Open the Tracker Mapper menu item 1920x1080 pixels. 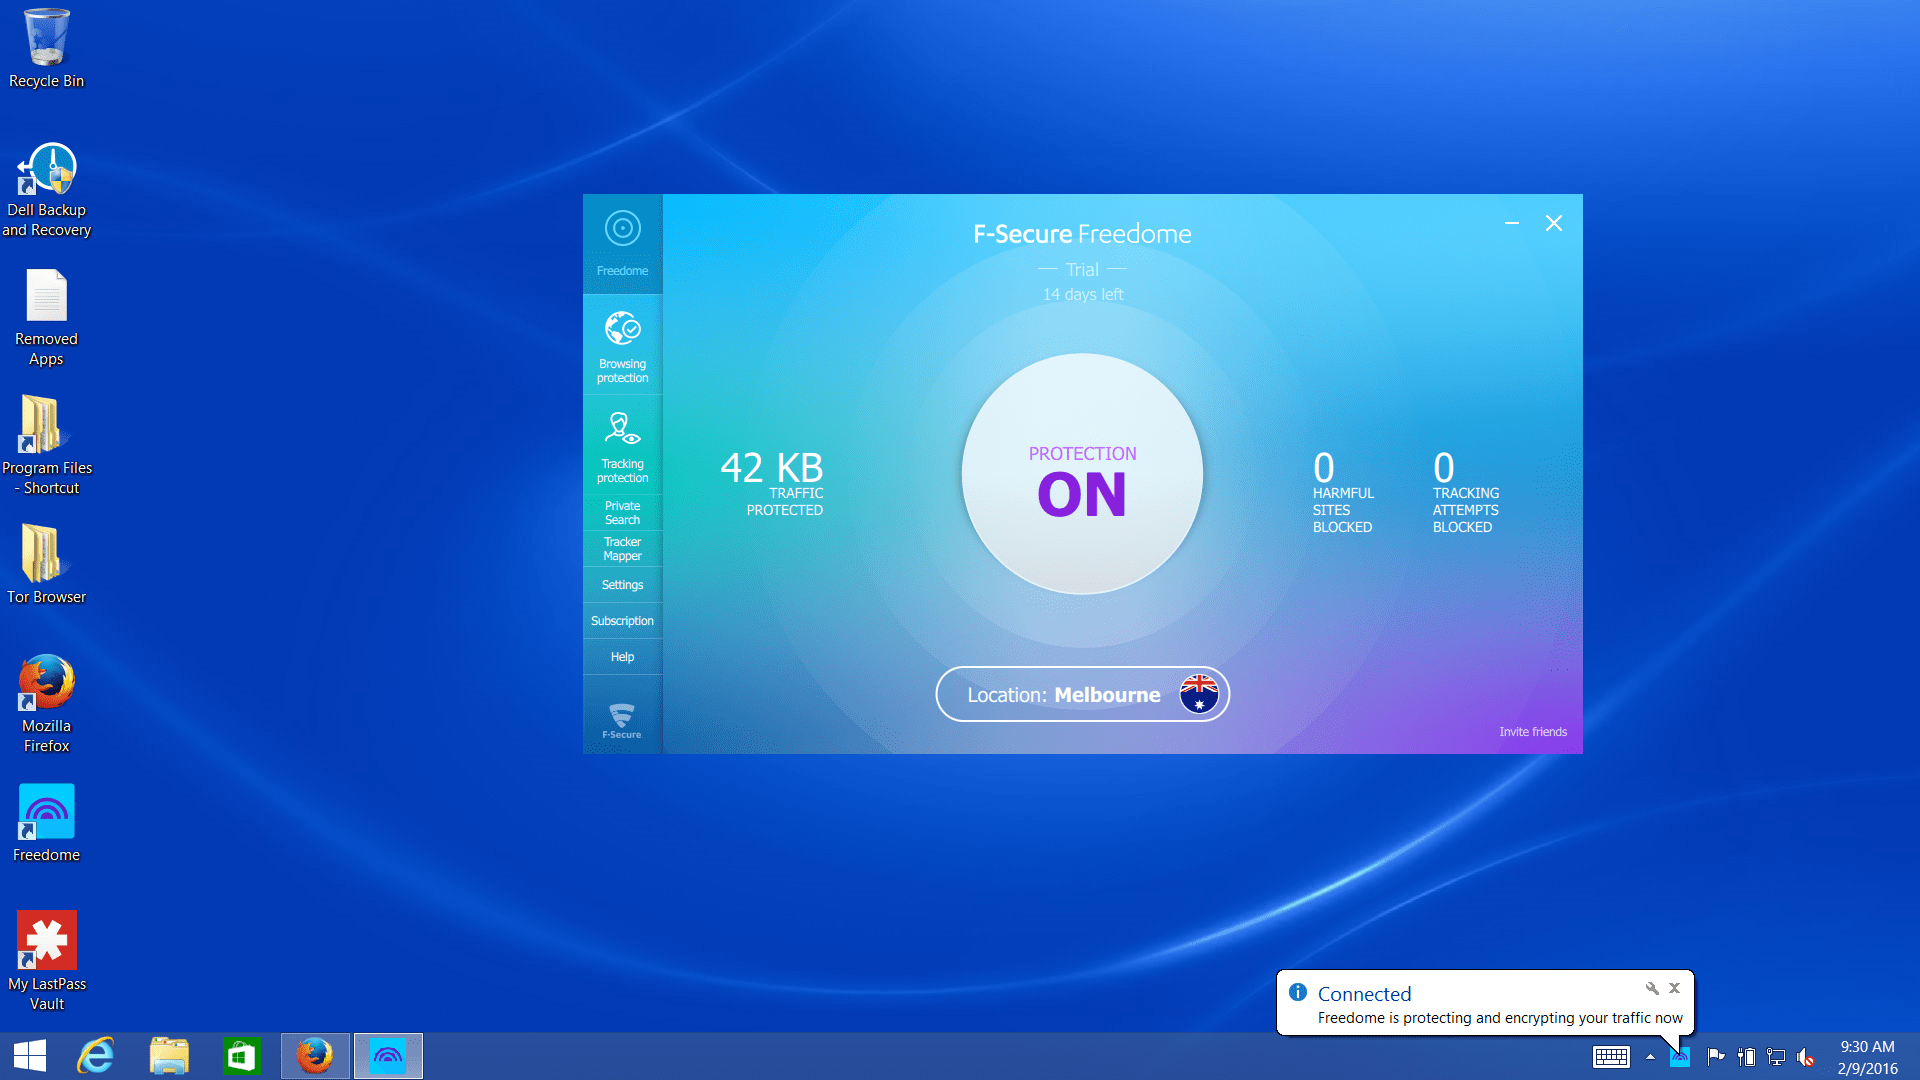point(622,549)
